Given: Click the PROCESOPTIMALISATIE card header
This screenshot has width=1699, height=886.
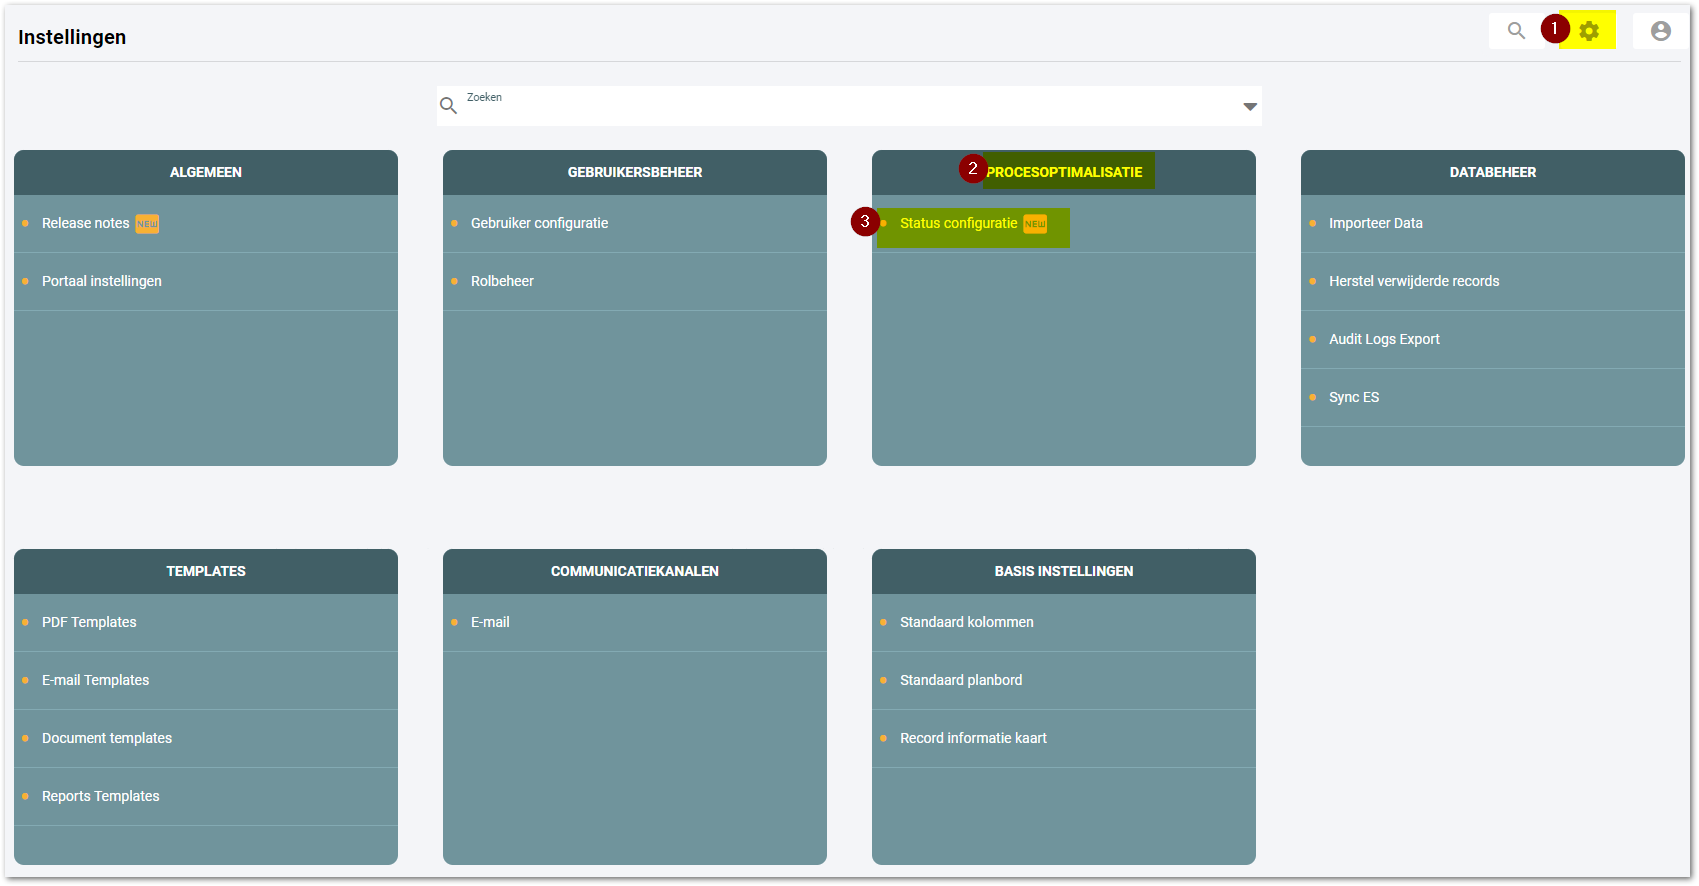Looking at the screenshot, I should click(x=1064, y=172).
